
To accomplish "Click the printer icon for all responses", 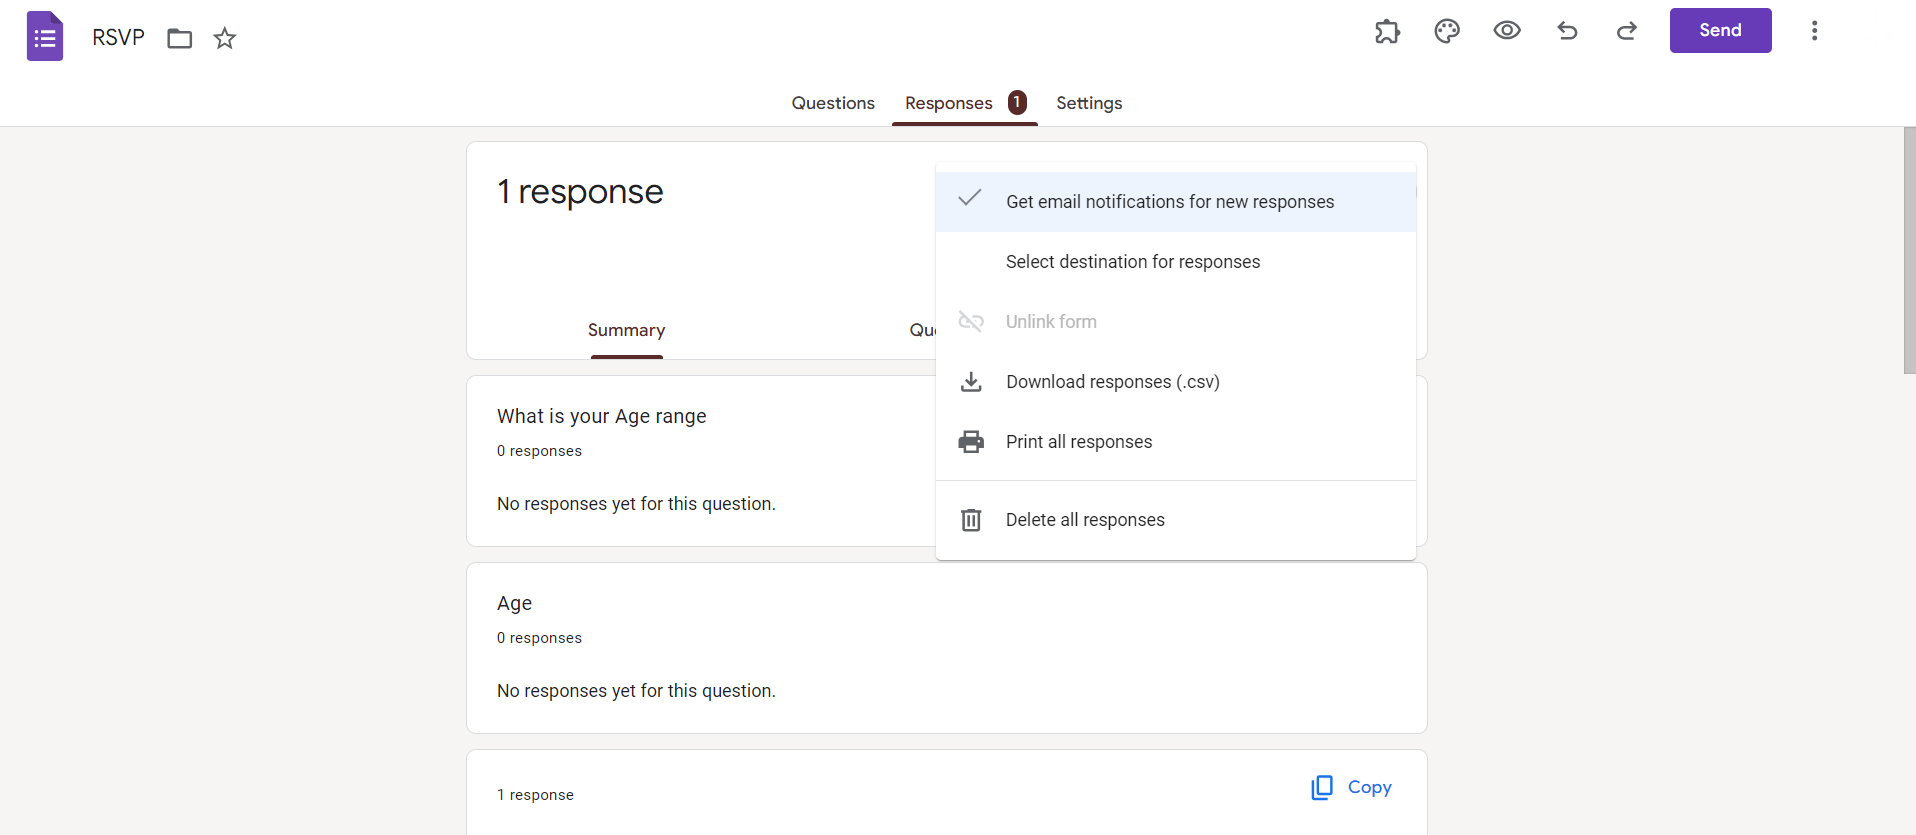I will point(971,442).
